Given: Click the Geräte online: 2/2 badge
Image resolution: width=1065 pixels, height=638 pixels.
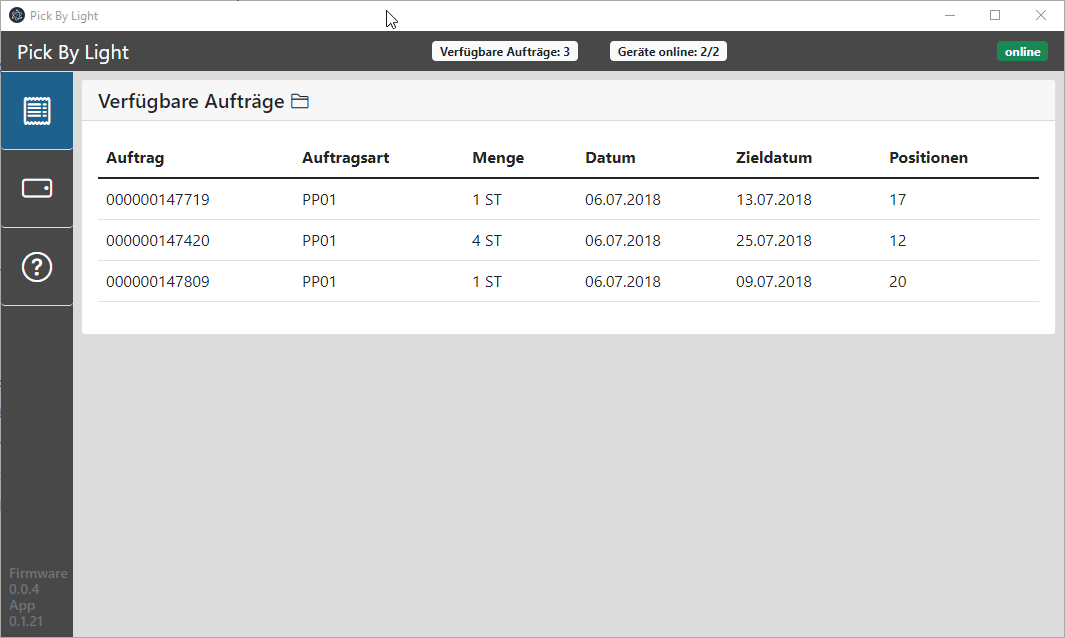Looking at the screenshot, I should coord(668,50).
